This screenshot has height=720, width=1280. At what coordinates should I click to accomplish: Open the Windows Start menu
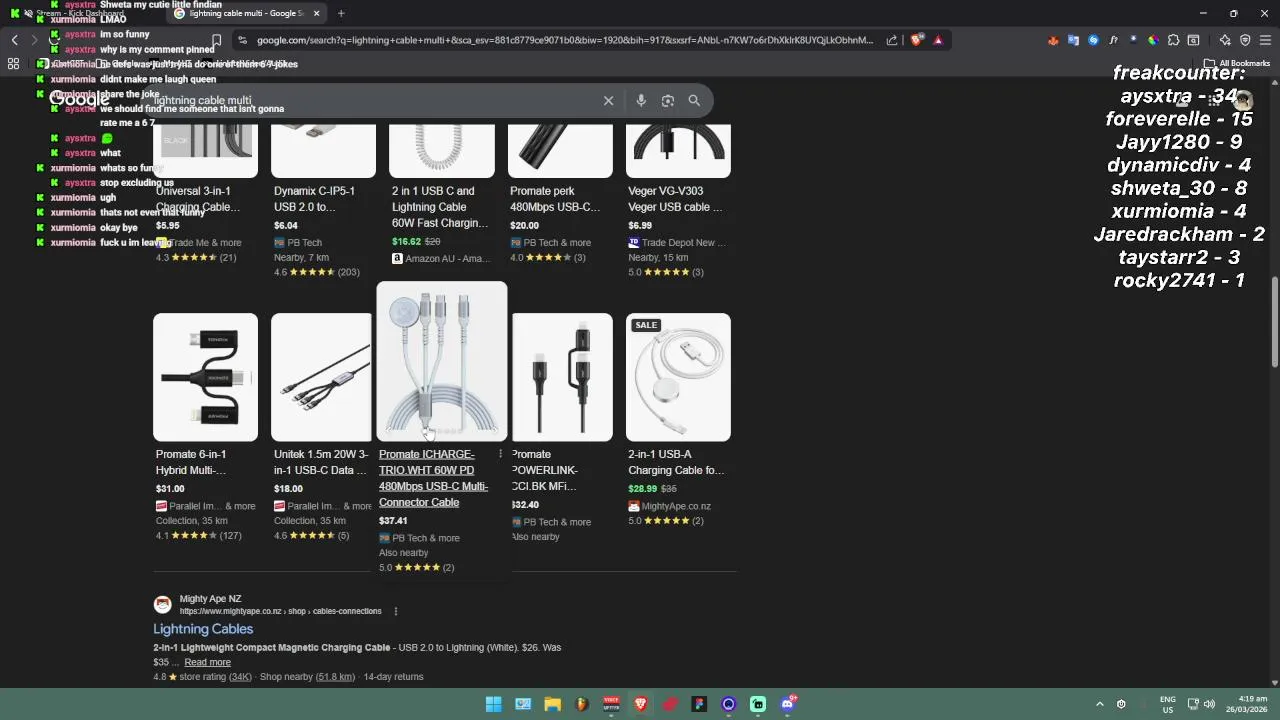[x=493, y=704]
